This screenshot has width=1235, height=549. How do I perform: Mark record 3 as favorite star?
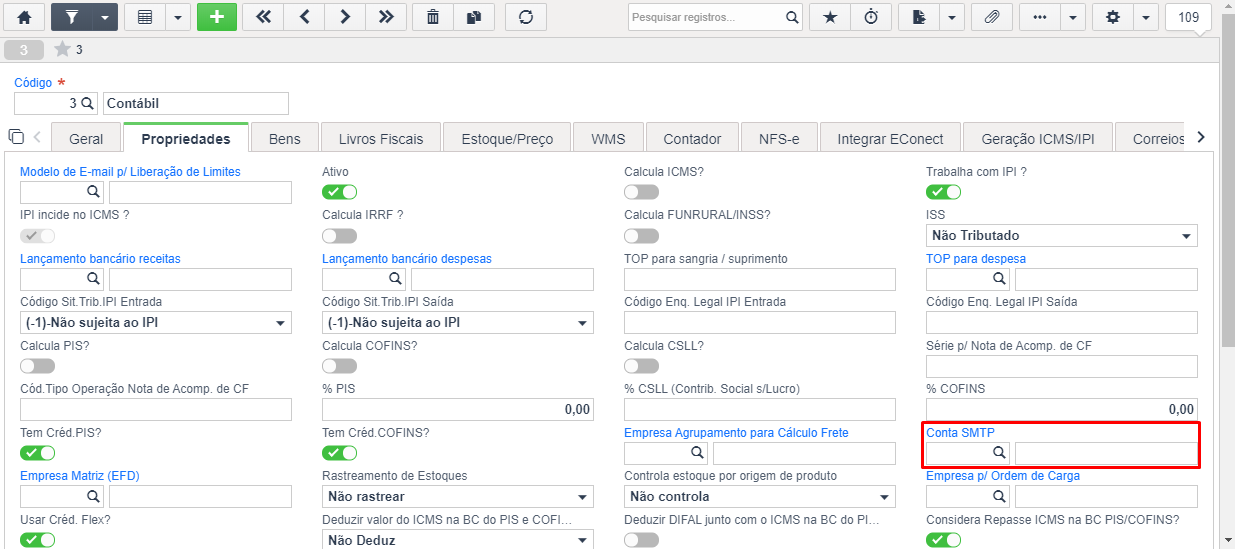(x=62, y=49)
